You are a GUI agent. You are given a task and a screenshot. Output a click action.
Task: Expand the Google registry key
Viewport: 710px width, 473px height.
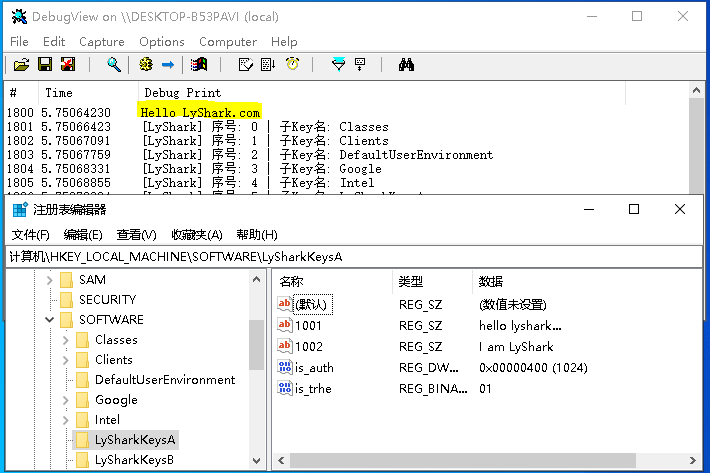coord(66,400)
